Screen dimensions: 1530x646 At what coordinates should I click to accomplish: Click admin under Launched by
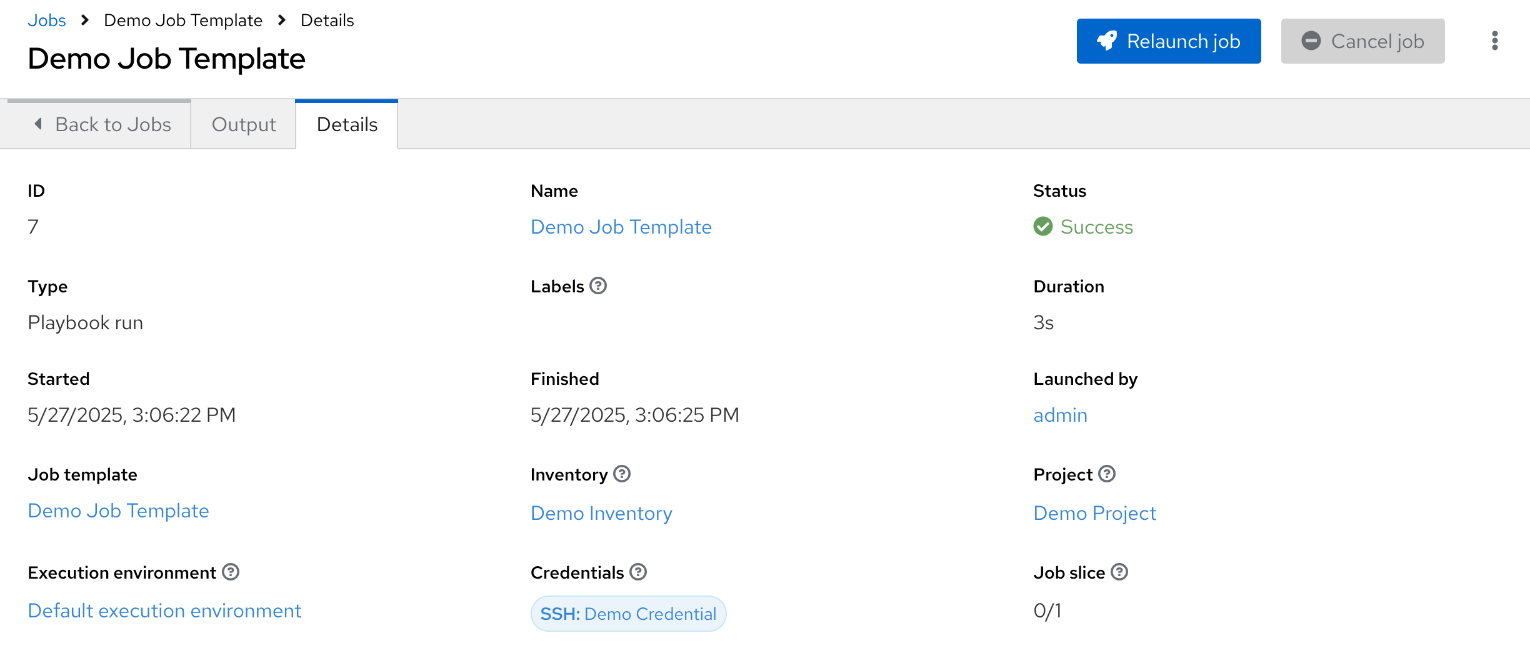(x=1060, y=414)
